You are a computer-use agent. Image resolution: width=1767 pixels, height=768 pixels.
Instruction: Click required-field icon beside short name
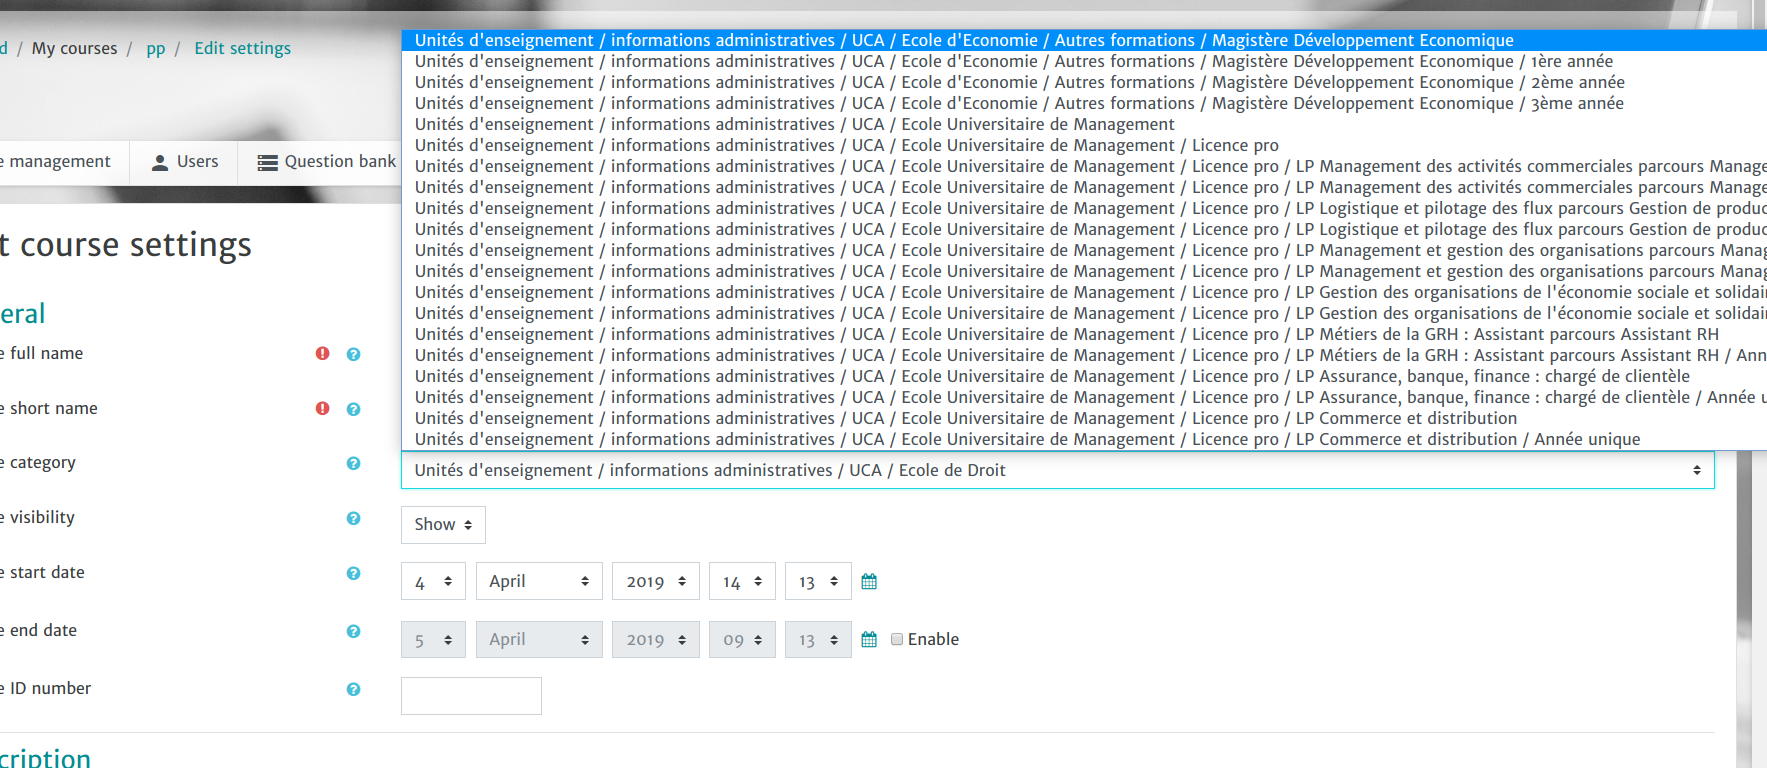[x=322, y=408]
